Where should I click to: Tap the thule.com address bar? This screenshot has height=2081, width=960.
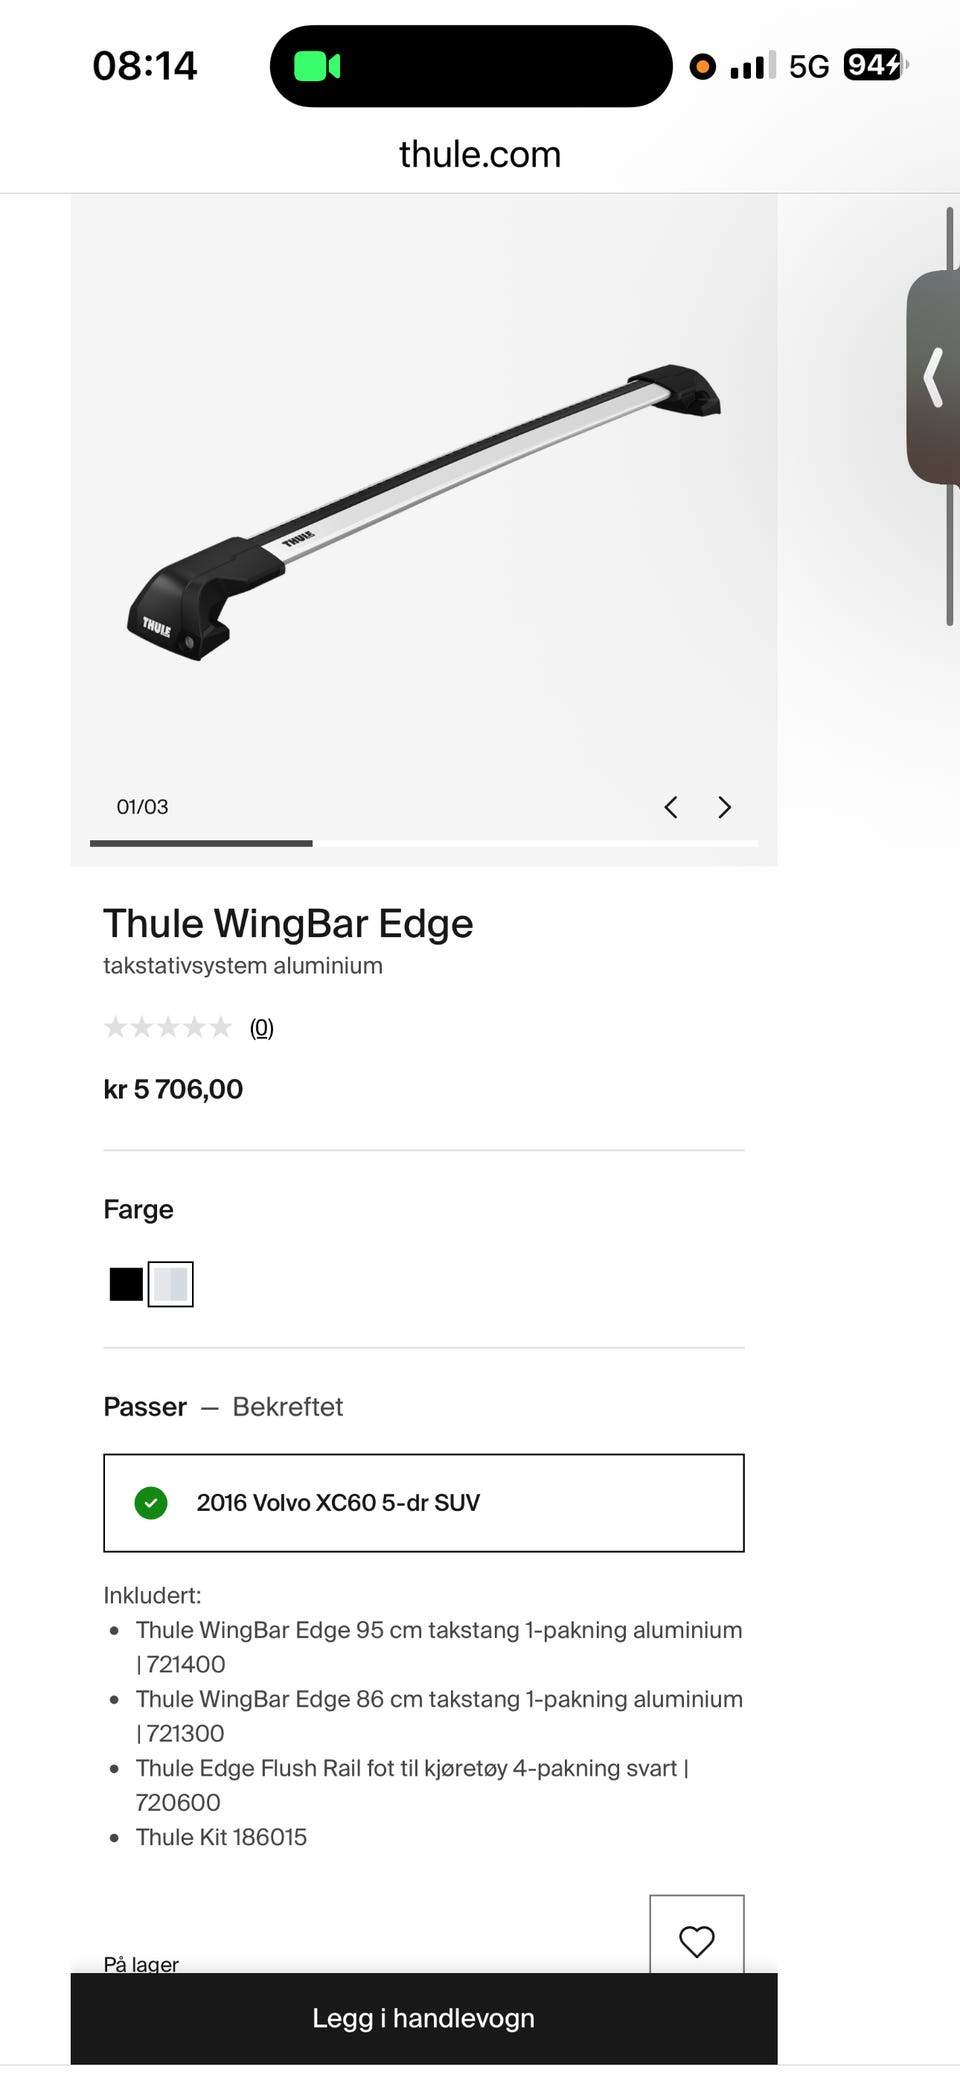tap(480, 154)
